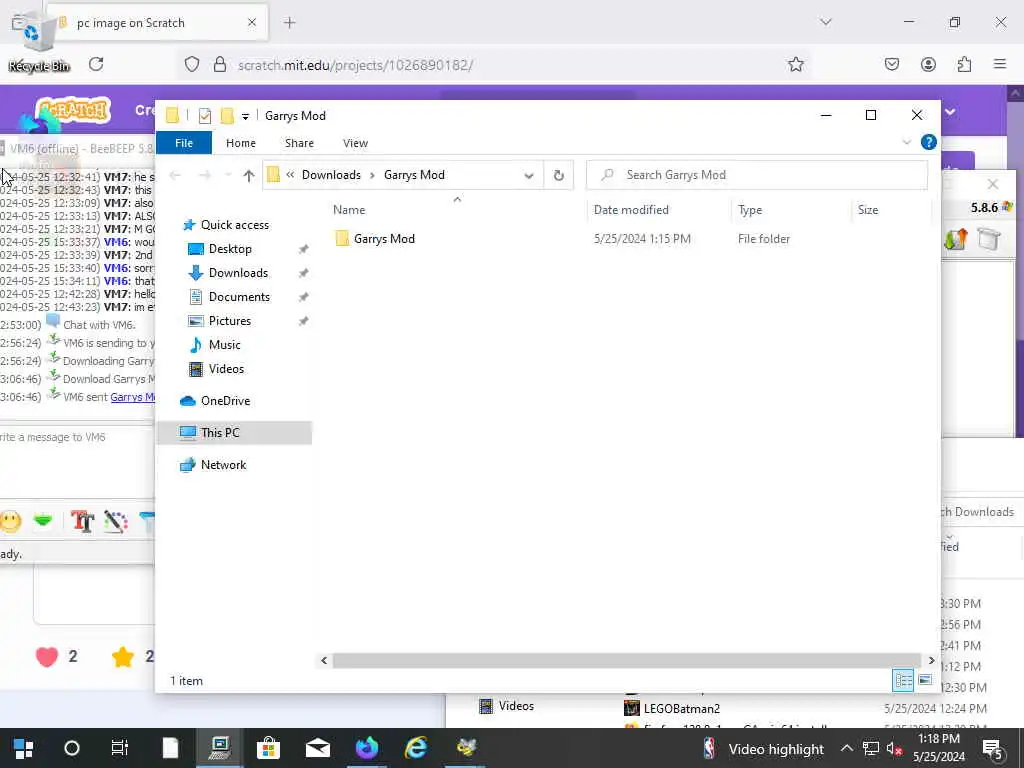Open the list all tabs dropdown
The height and width of the screenshot is (768, 1024).
825,22
